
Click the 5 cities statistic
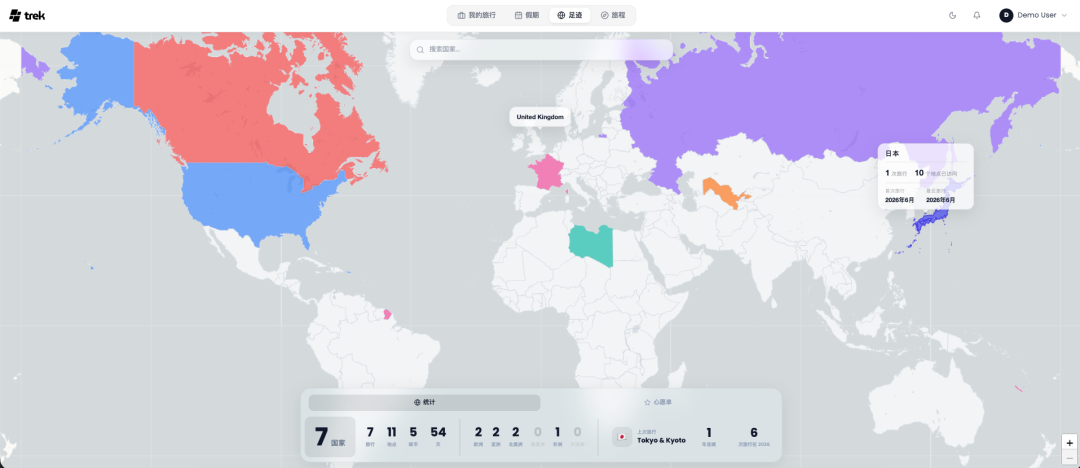(413, 436)
